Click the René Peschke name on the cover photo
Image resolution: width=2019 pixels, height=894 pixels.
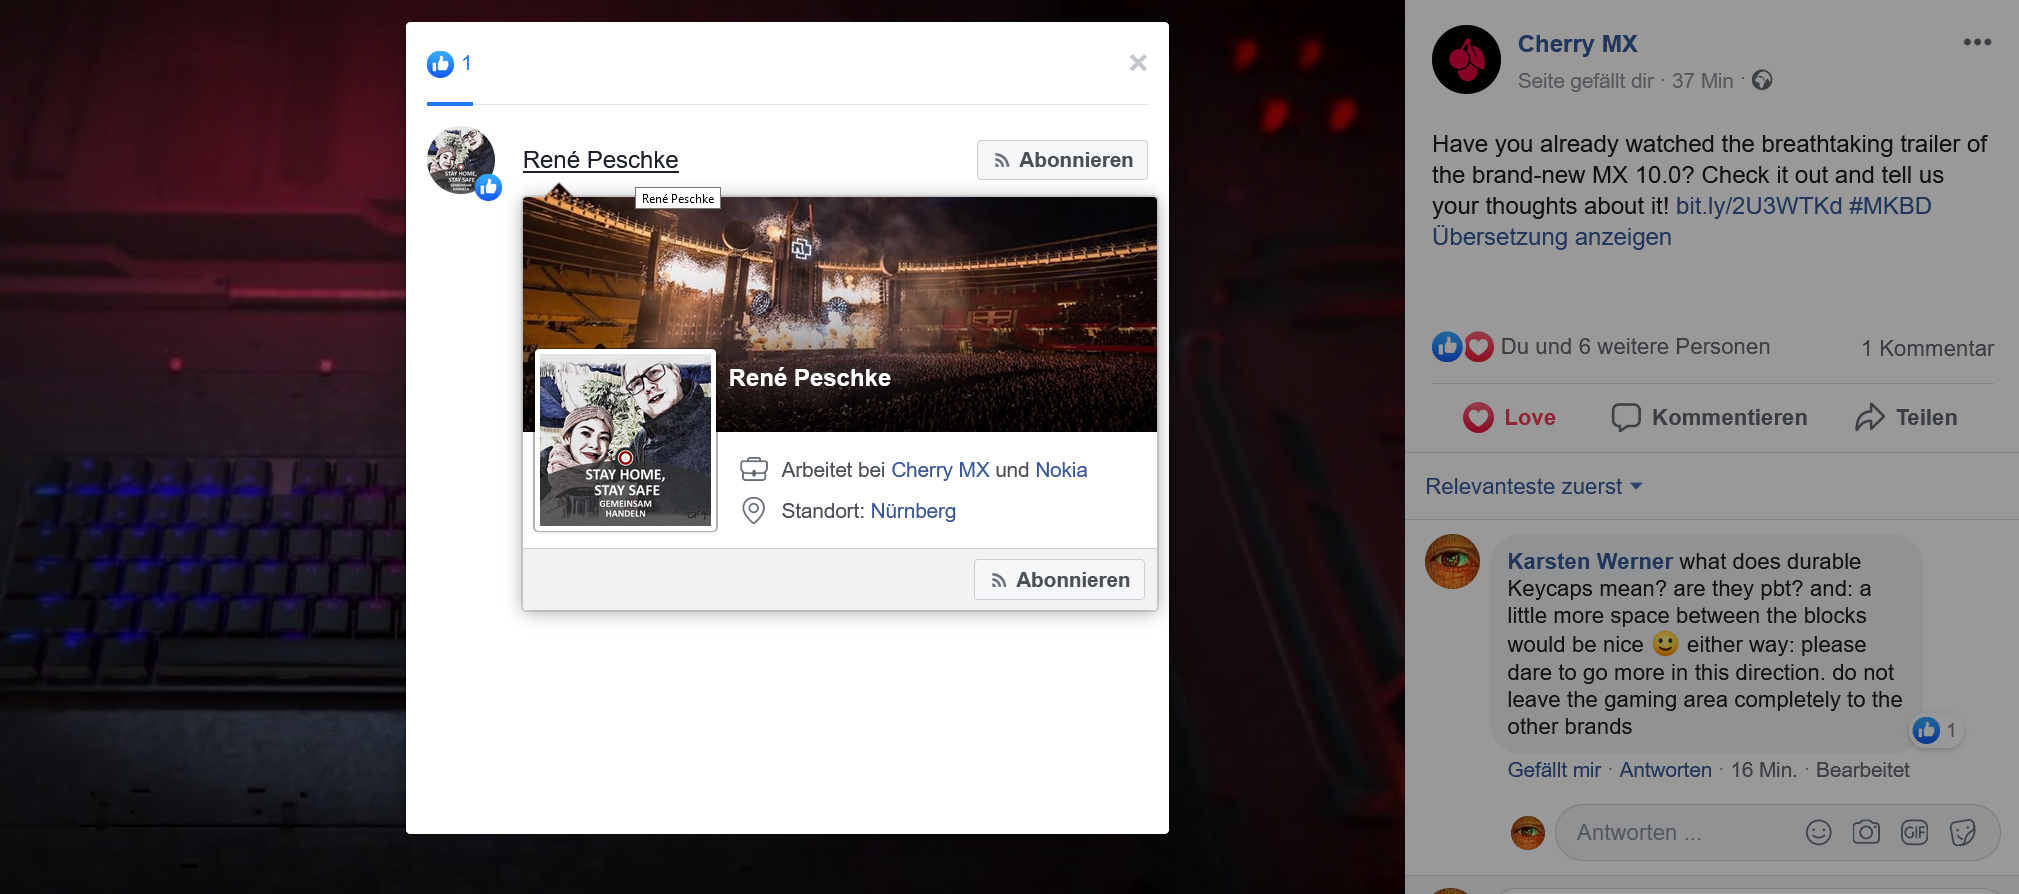pyautogui.click(x=809, y=378)
